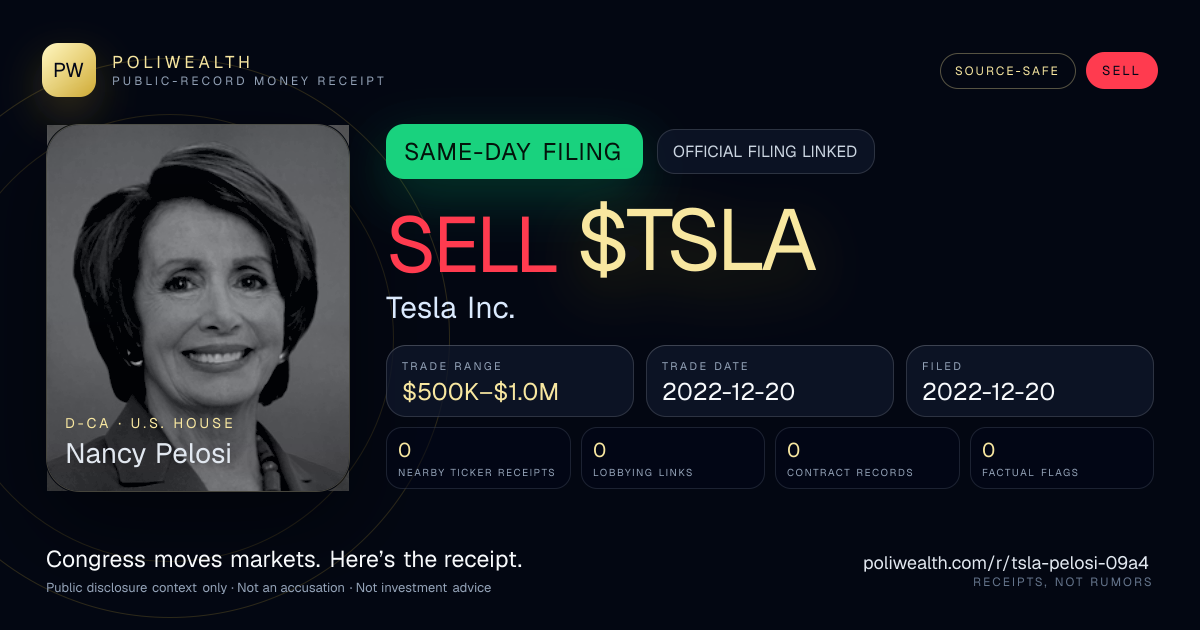Open the Nearby Ticker Receipts counter
The width and height of the screenshot is (1200, 630).
tap(478, 458)
